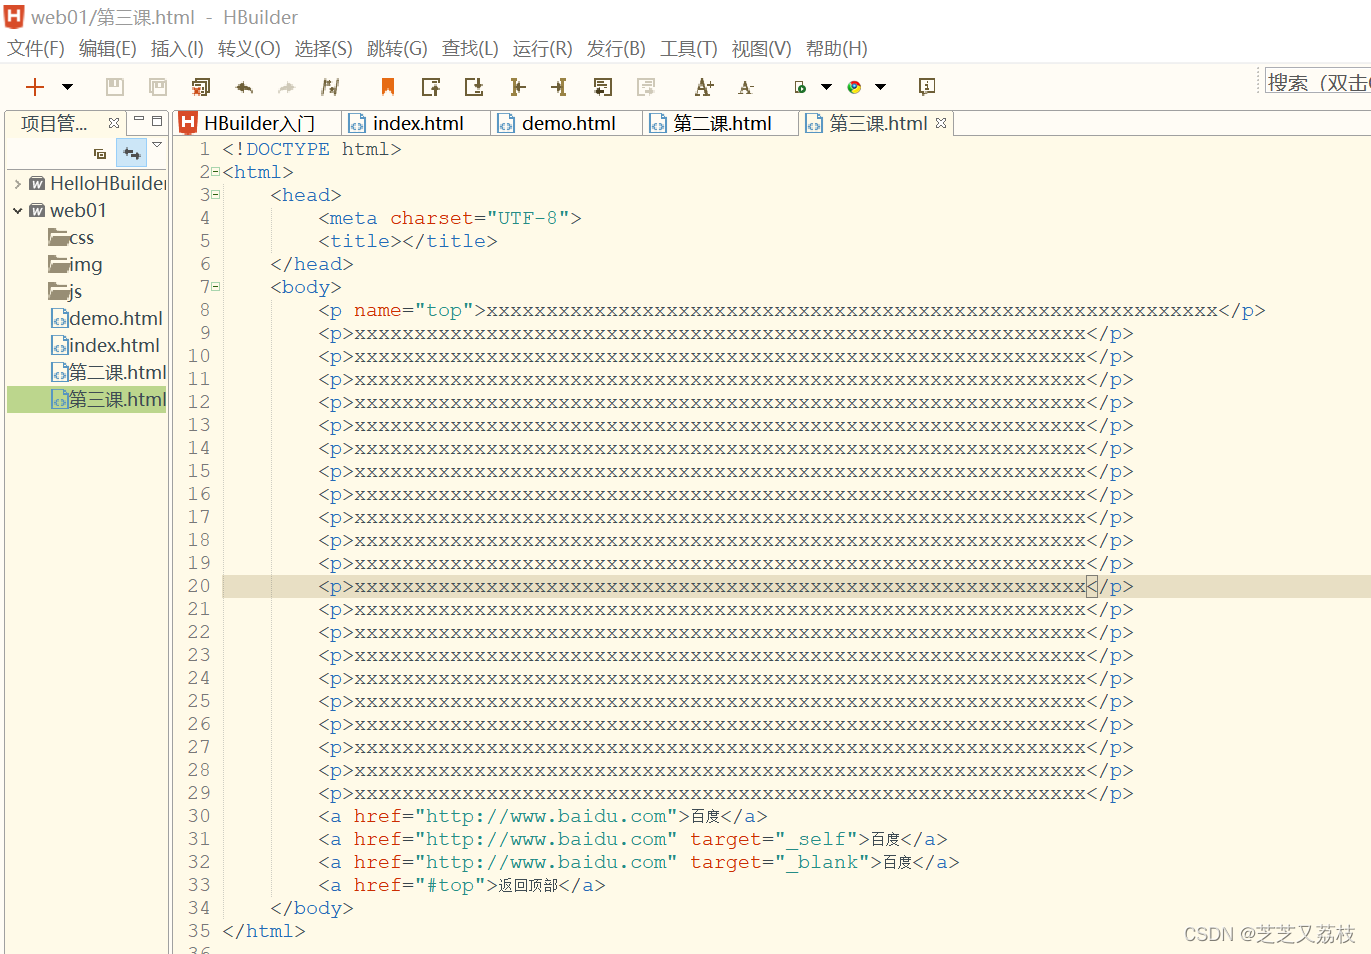
Task: Click the code format toolbar icon
Action: [330, 87]
